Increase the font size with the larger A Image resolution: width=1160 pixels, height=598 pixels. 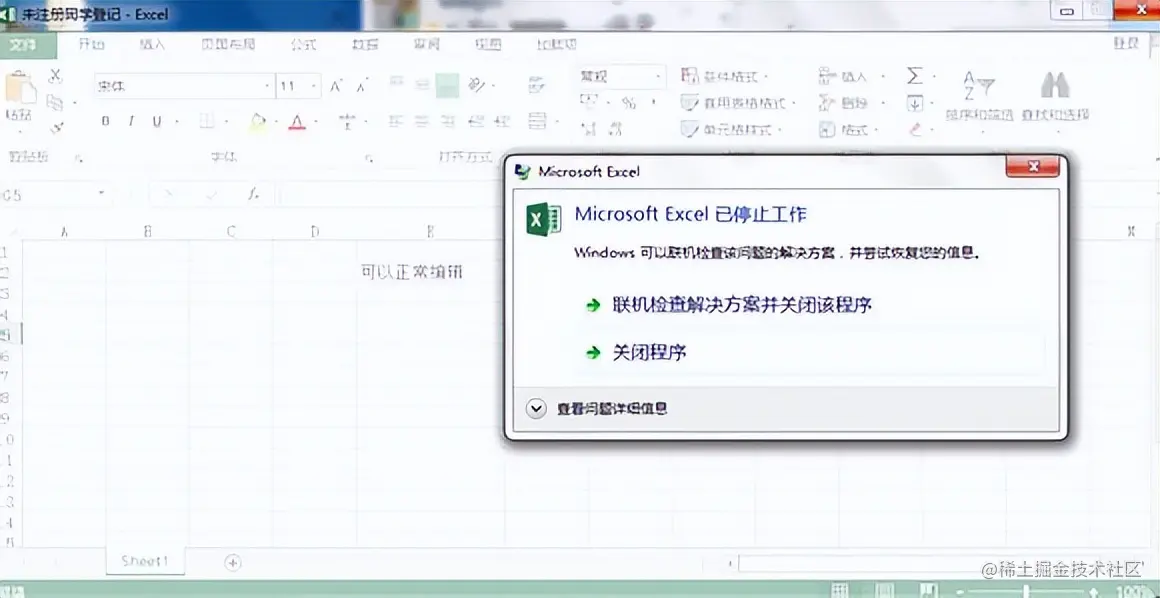[x=335, y=87]
